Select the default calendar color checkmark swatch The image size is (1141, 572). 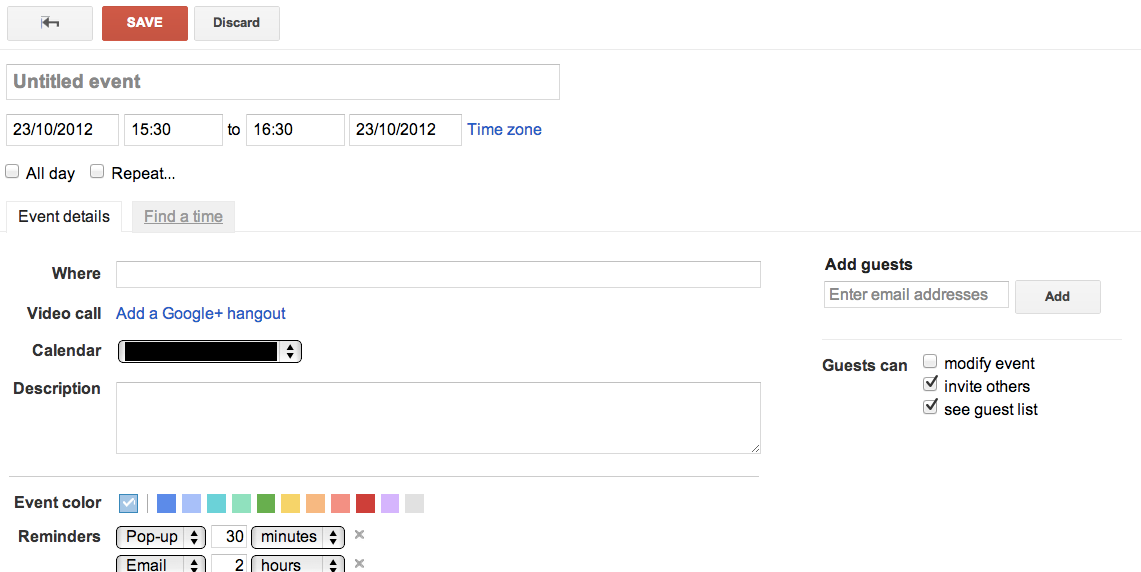click(x=128, y=503)
